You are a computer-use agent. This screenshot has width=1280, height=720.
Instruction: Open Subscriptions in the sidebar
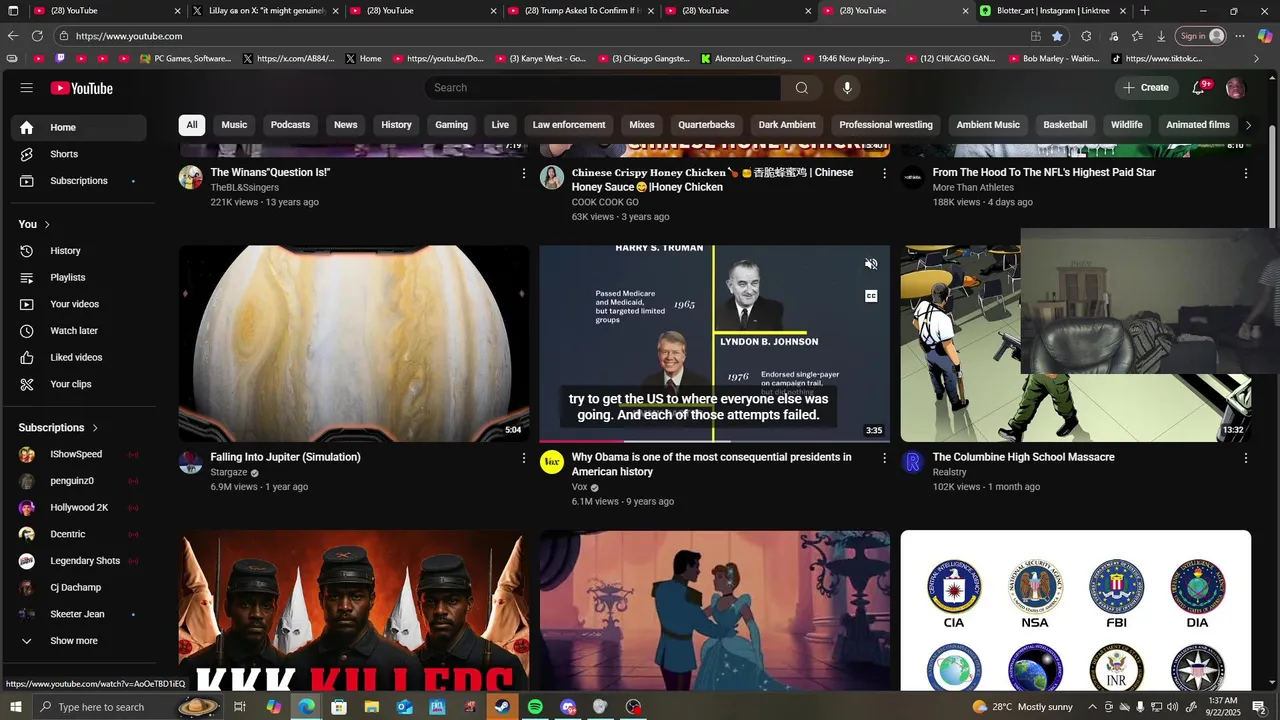79,181
